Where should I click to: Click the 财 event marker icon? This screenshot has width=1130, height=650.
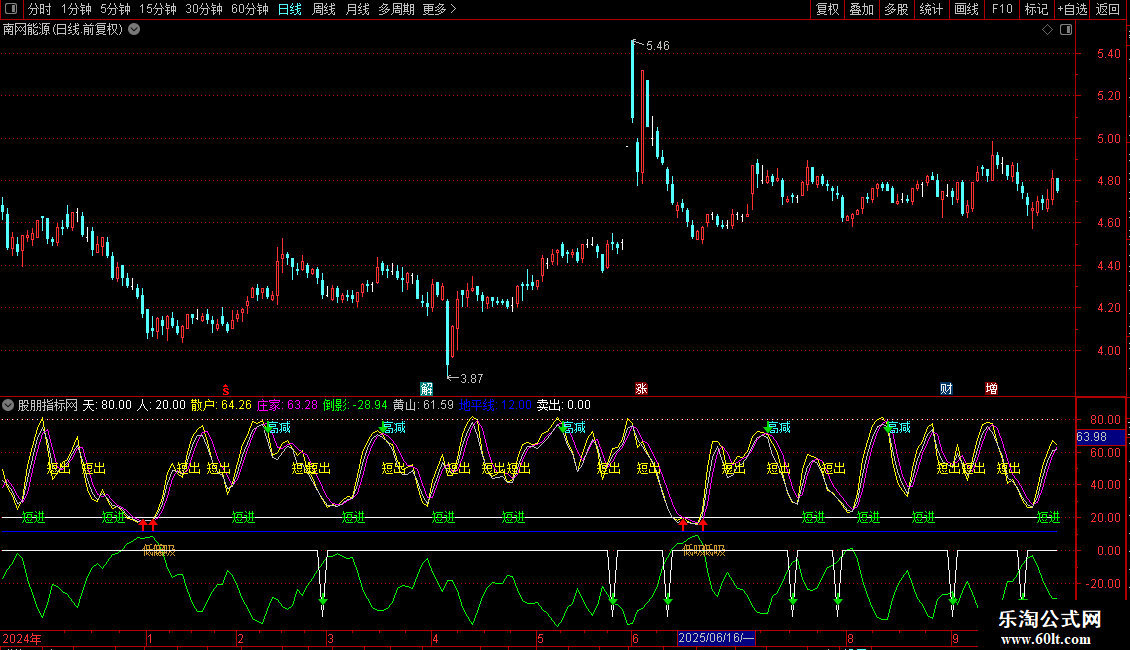coord(945,388)
